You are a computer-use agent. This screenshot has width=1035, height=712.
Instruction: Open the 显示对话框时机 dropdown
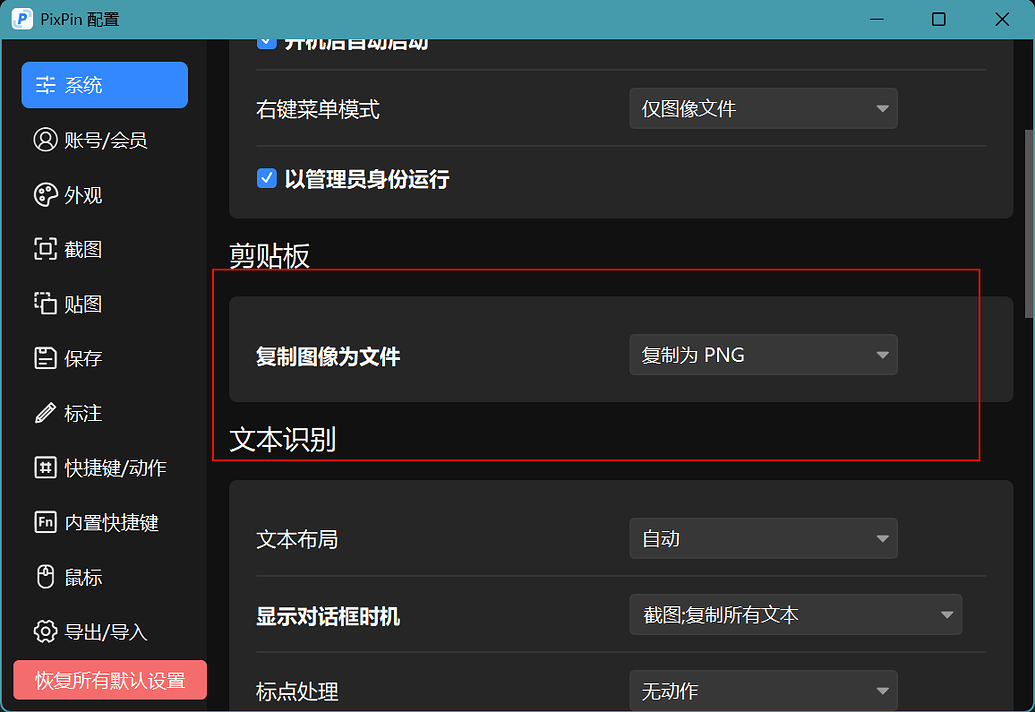[795, 614]
